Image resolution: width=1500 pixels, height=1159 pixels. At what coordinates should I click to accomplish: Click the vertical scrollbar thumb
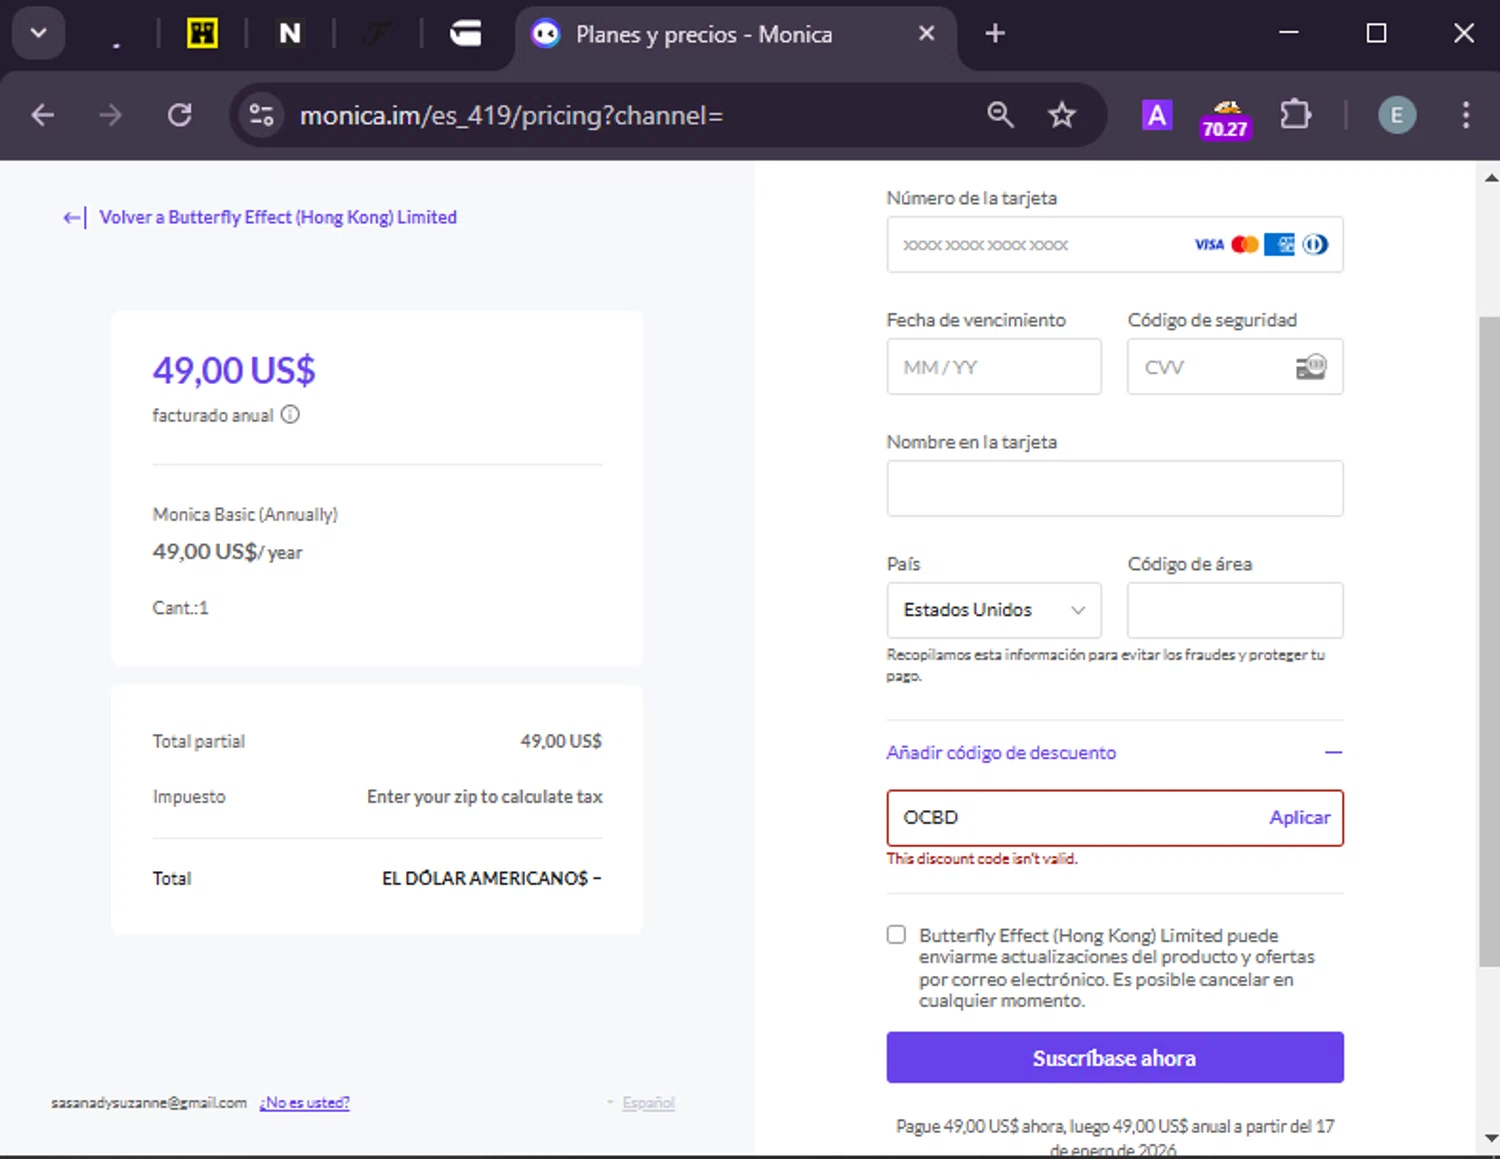click(1490, 640)
